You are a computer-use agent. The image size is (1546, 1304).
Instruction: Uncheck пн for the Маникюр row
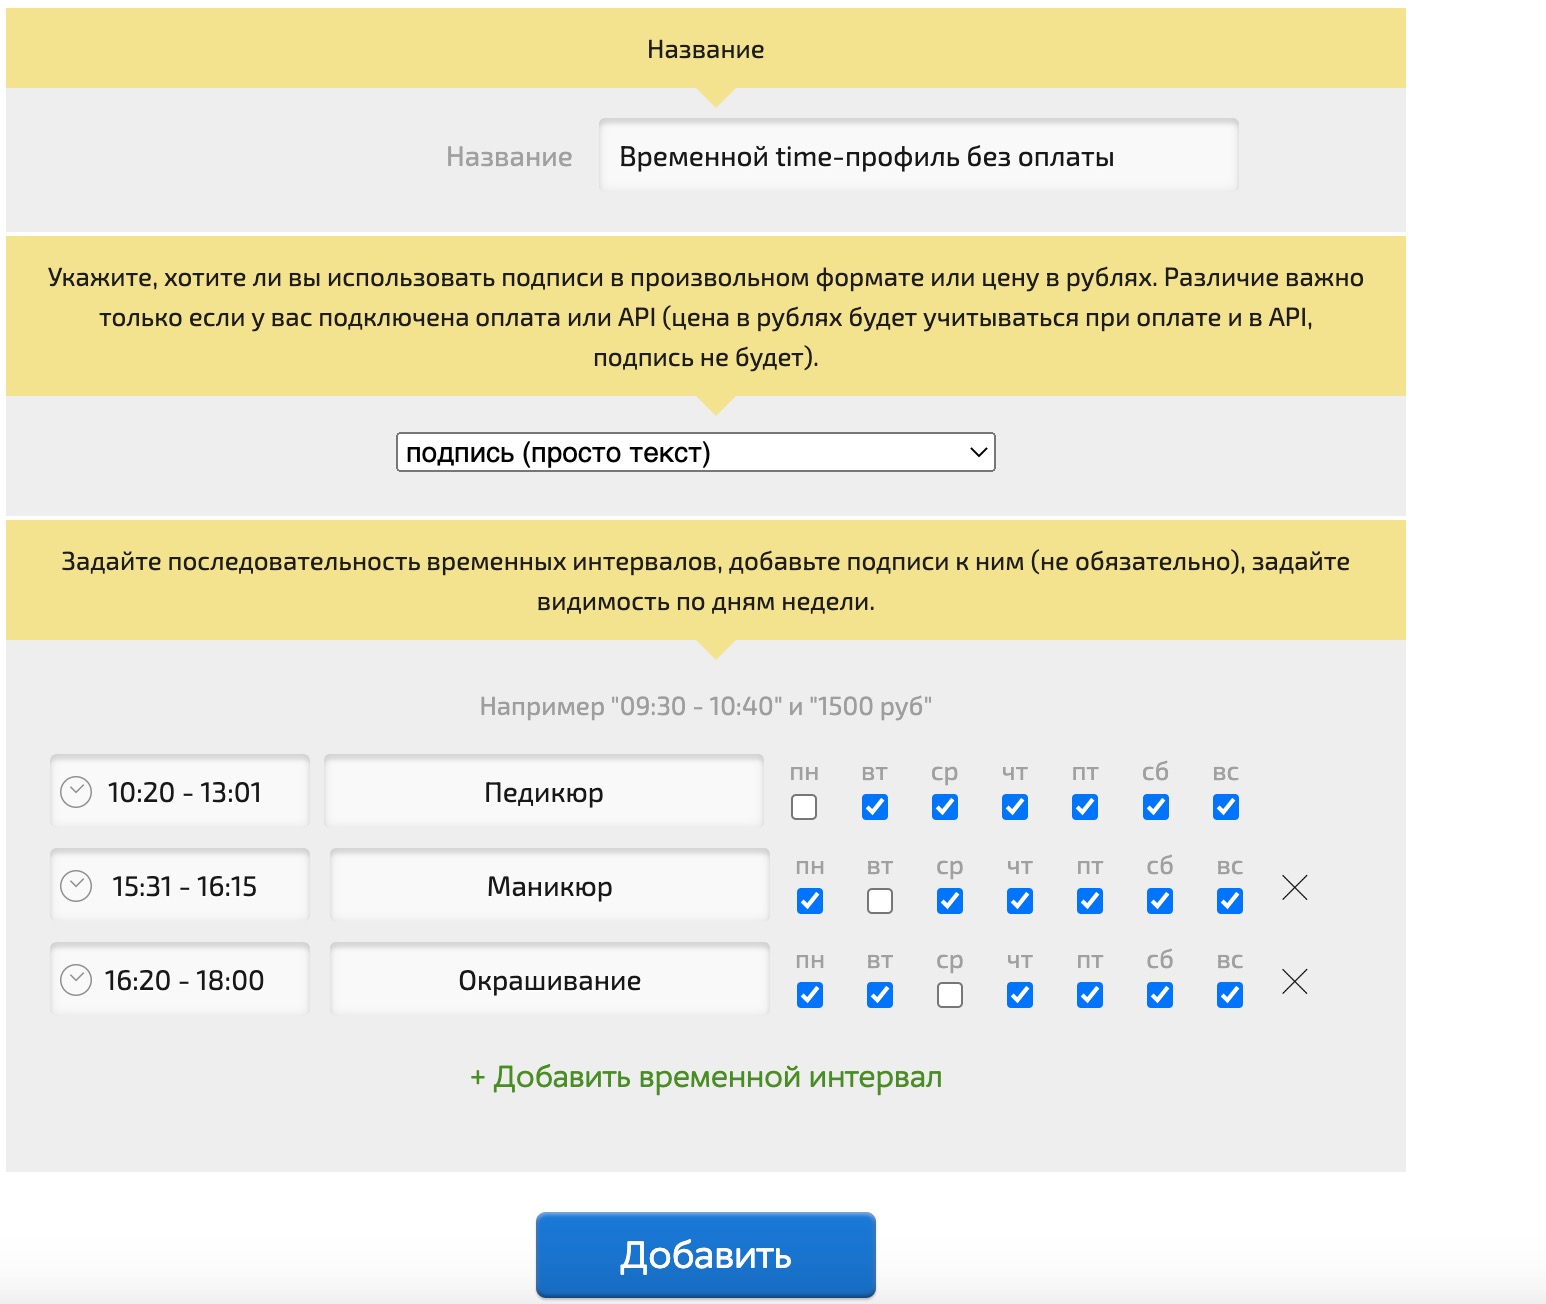click(810, 901)
